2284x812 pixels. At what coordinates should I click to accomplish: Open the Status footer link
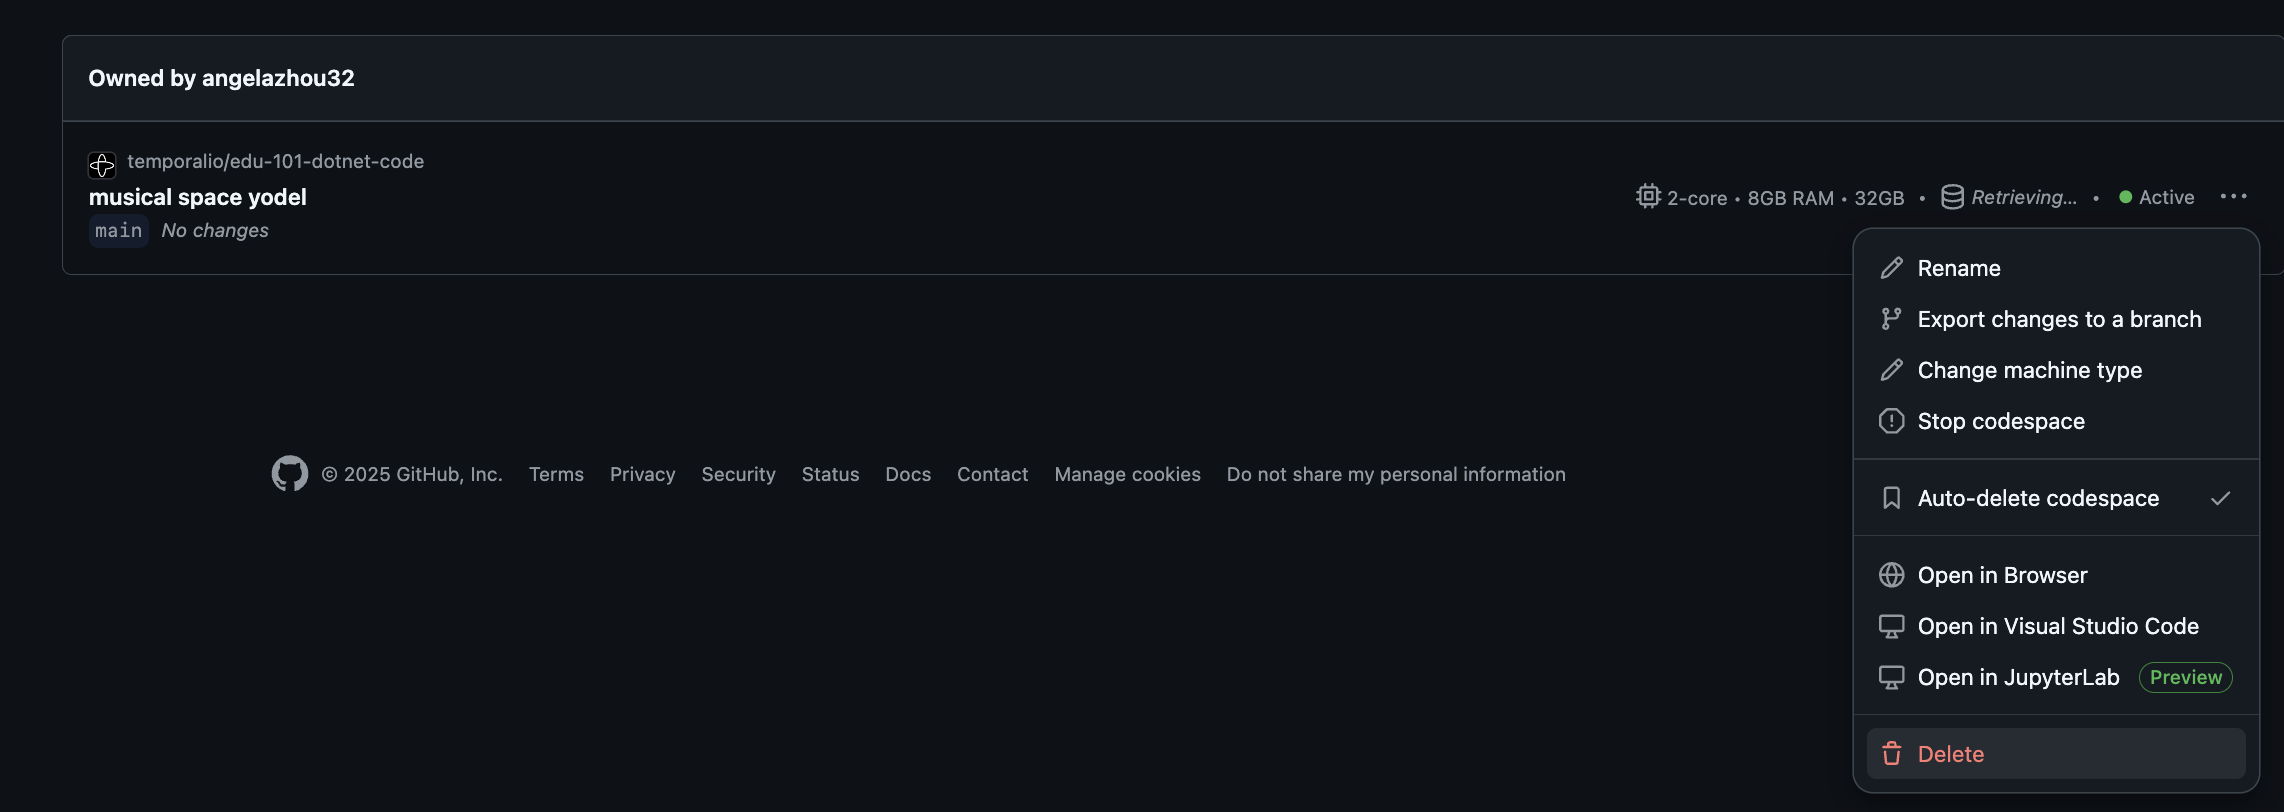click(x=830, y=474)
